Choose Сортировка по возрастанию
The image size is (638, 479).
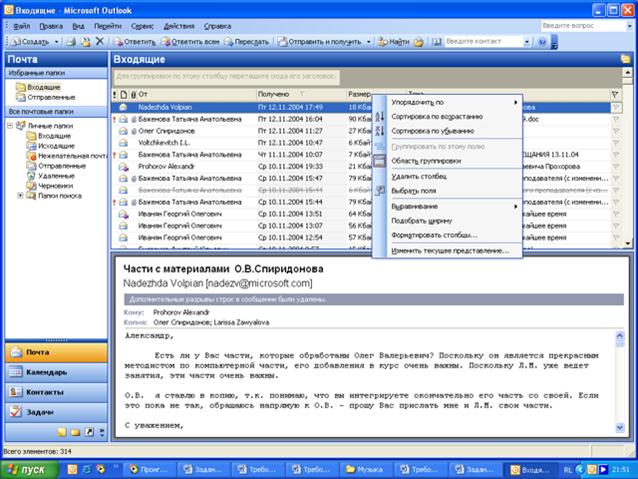(448, 117)
